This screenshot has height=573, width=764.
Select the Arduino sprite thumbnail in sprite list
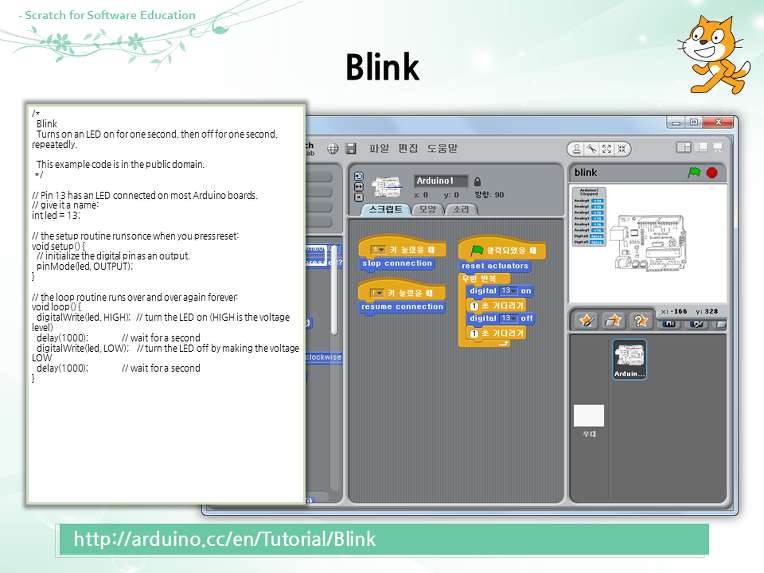click(x=630, y=360)
